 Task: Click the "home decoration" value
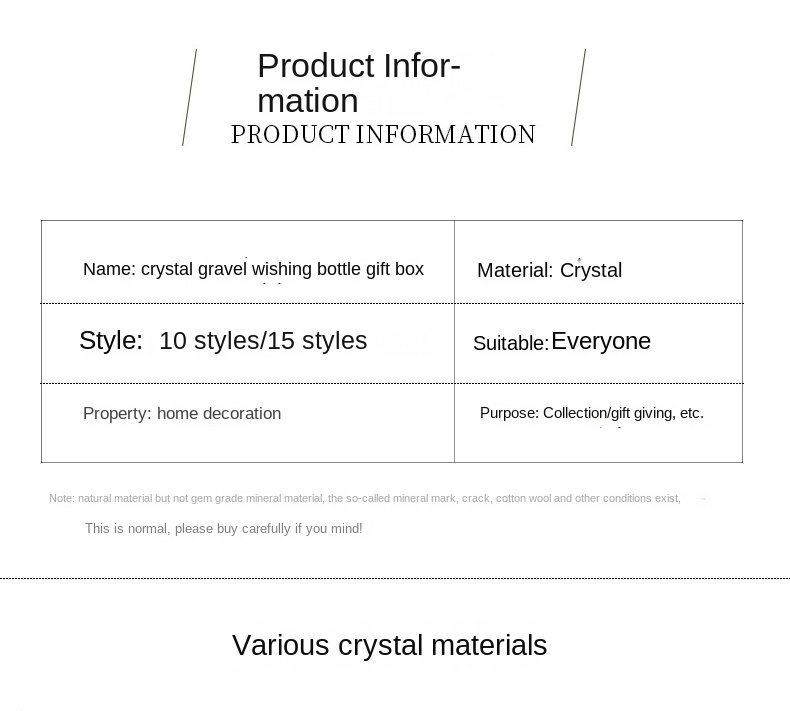click(219, 413)
